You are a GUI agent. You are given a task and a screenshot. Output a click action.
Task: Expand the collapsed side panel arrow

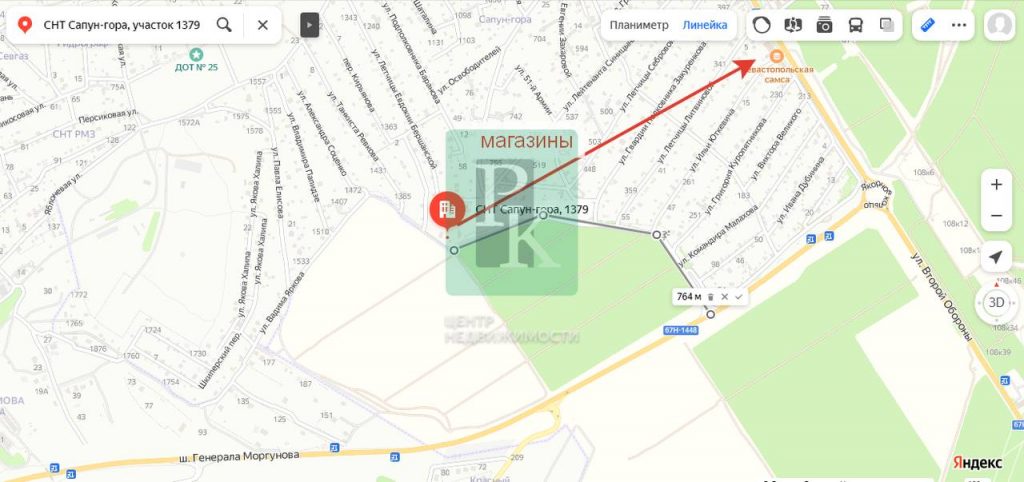(x=310, y=25)
